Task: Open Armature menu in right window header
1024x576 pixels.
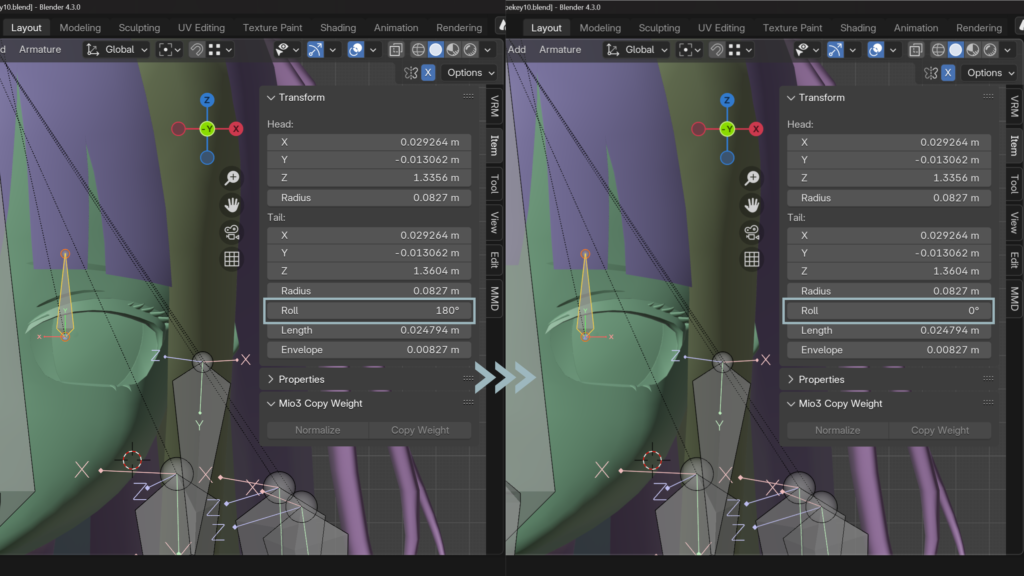Action: [x=560, y=49]
